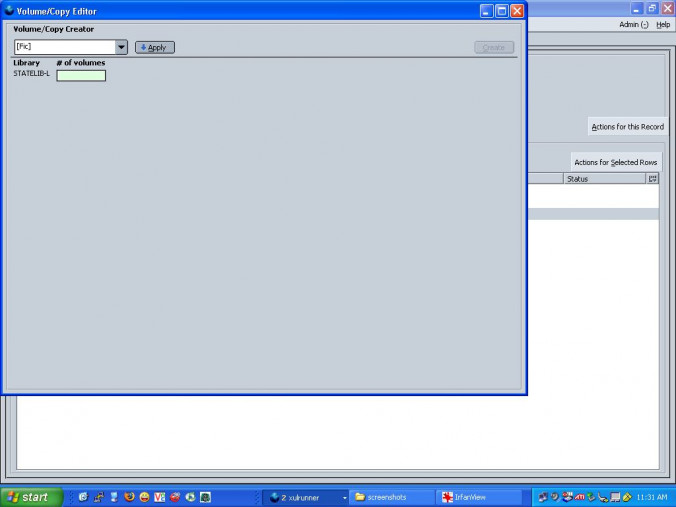Open the red V quick launch icon
676x507 pixels.
tap(160, 497)
